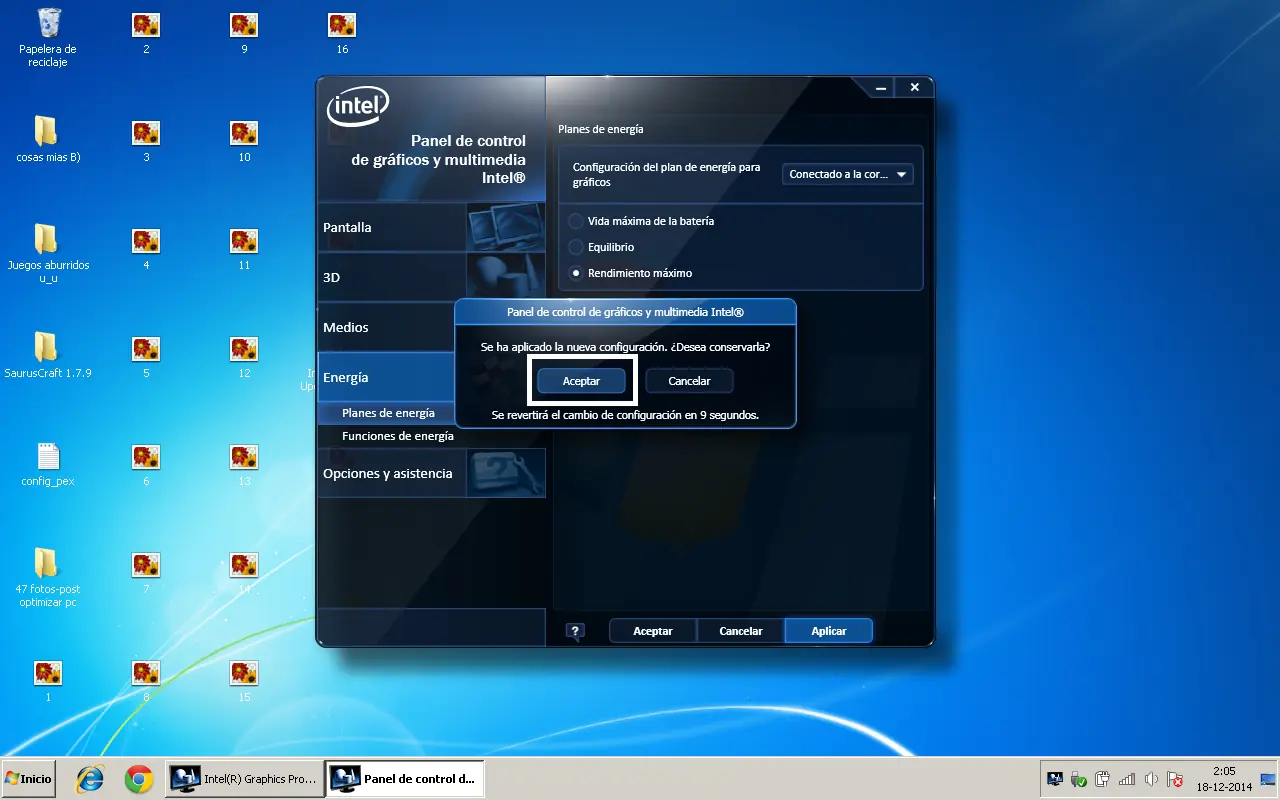Open the Energía section
The image size is (1280, 800).
click(x=386, y=377)
